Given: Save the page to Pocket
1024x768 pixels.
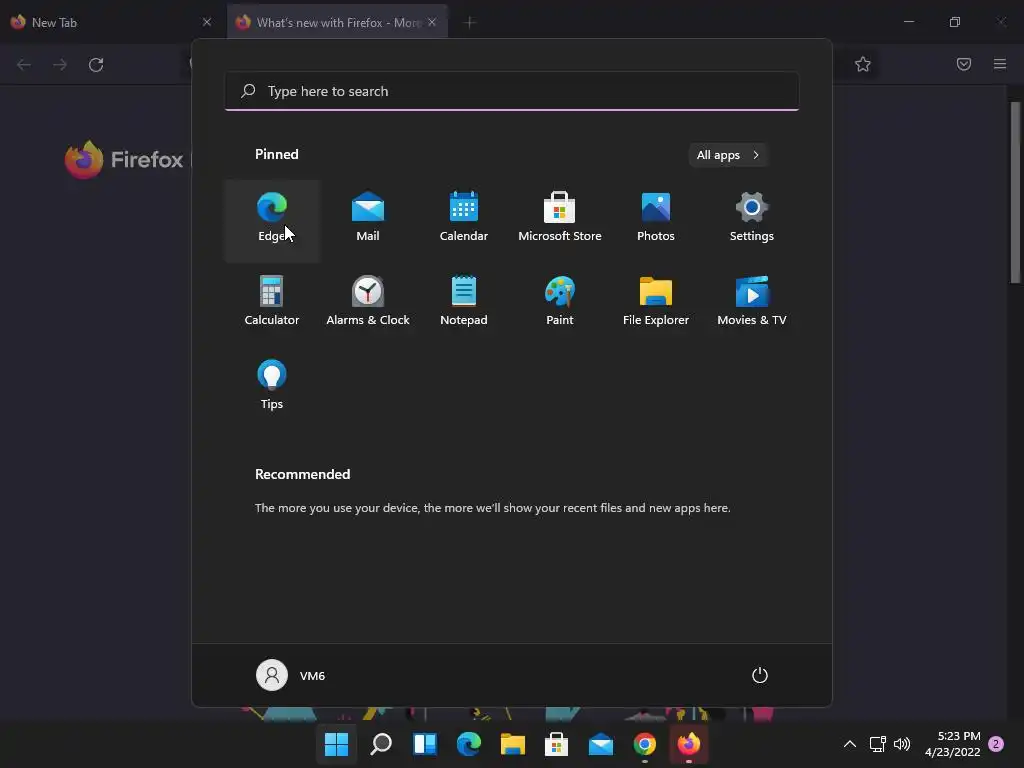Looking at the screenshot, I should pos(964,64).
